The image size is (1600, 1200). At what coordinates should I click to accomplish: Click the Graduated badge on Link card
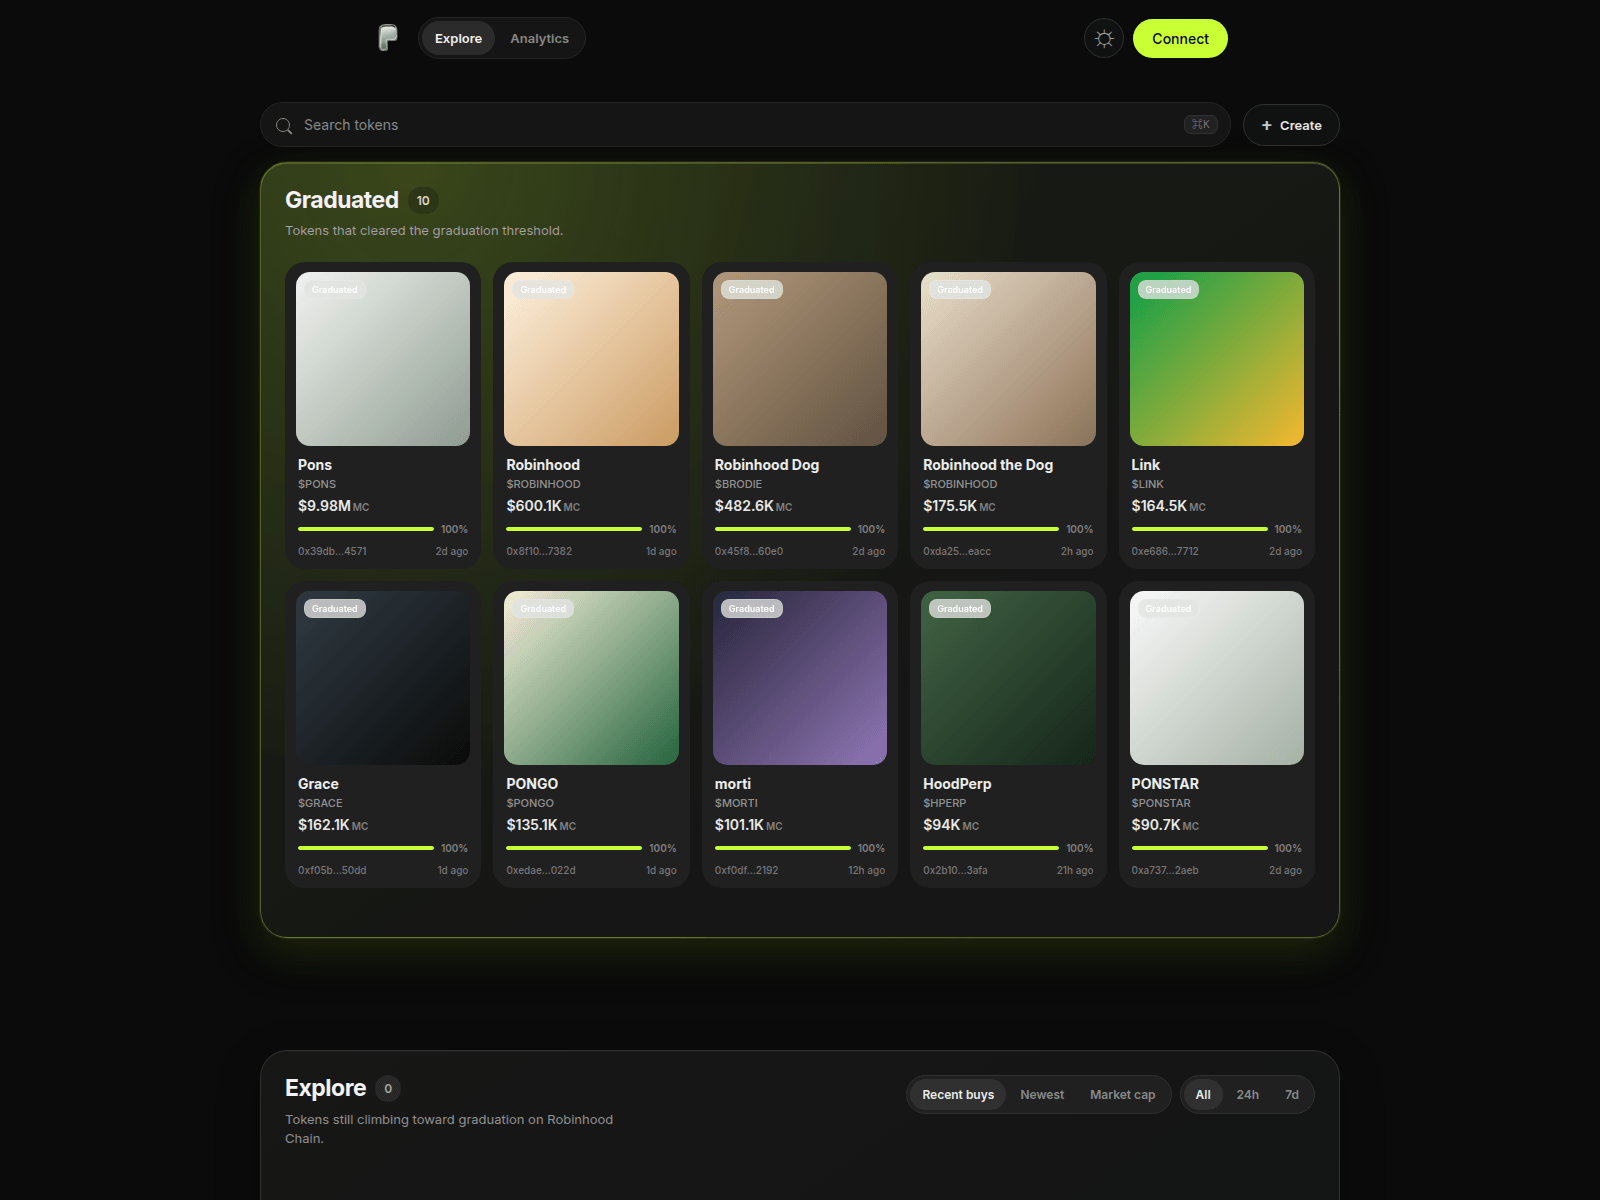1168,290
